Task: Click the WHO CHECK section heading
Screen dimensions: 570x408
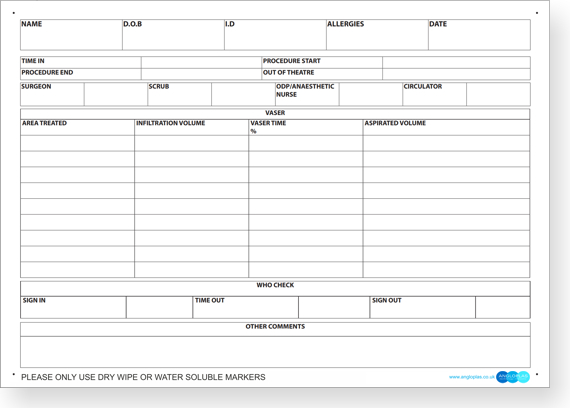Action: point(275,285)
